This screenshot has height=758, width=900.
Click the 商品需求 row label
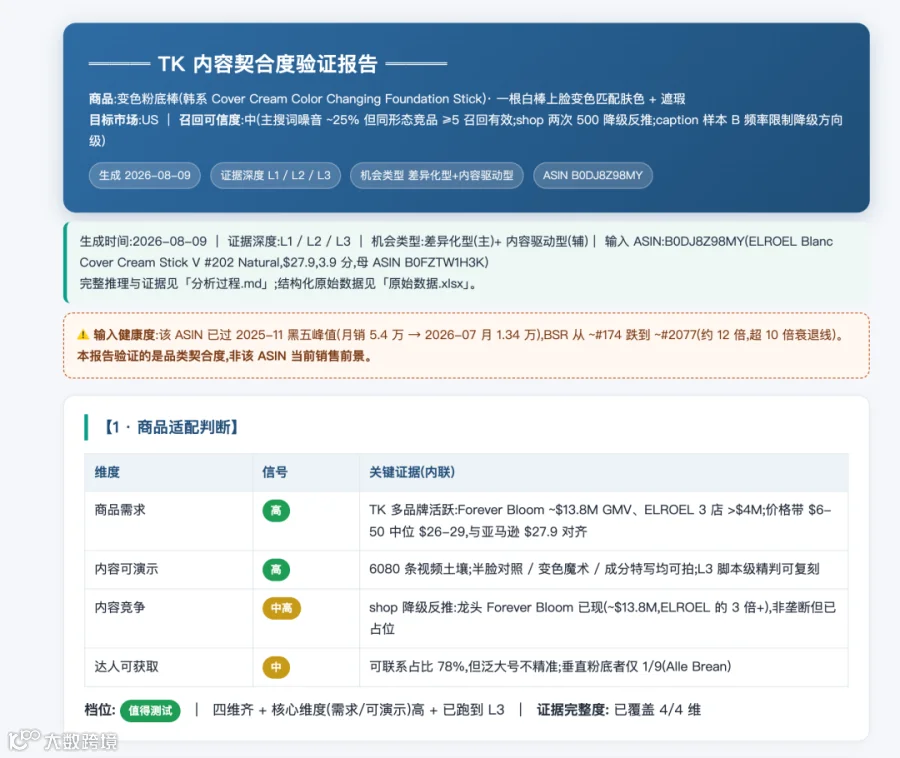pos(120,510)
